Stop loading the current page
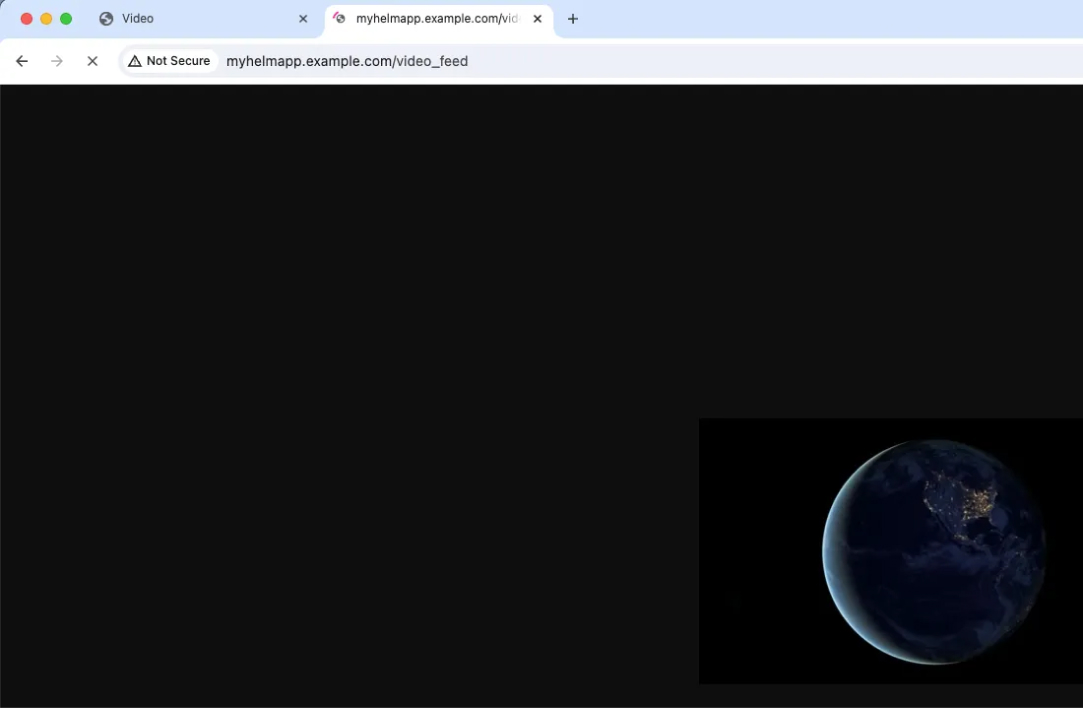Viewport: 1083px width, 708px height. tap(92, 61)
